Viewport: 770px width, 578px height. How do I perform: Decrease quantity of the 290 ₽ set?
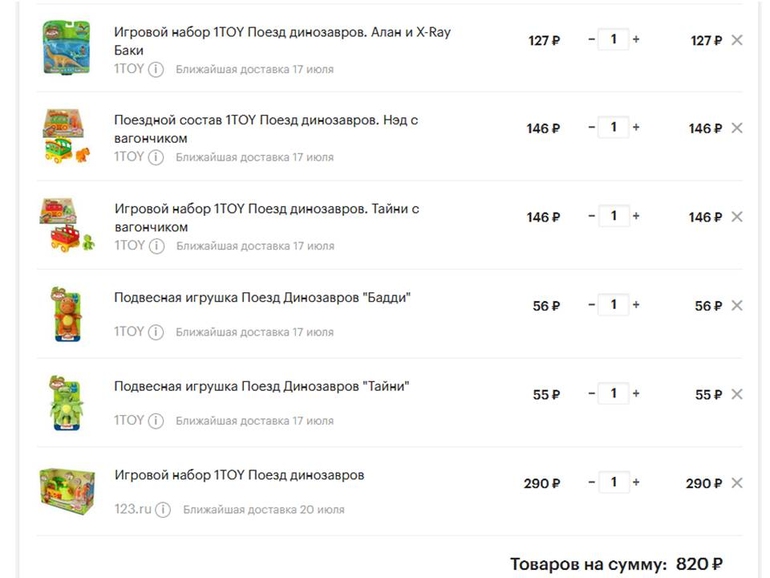591,483
